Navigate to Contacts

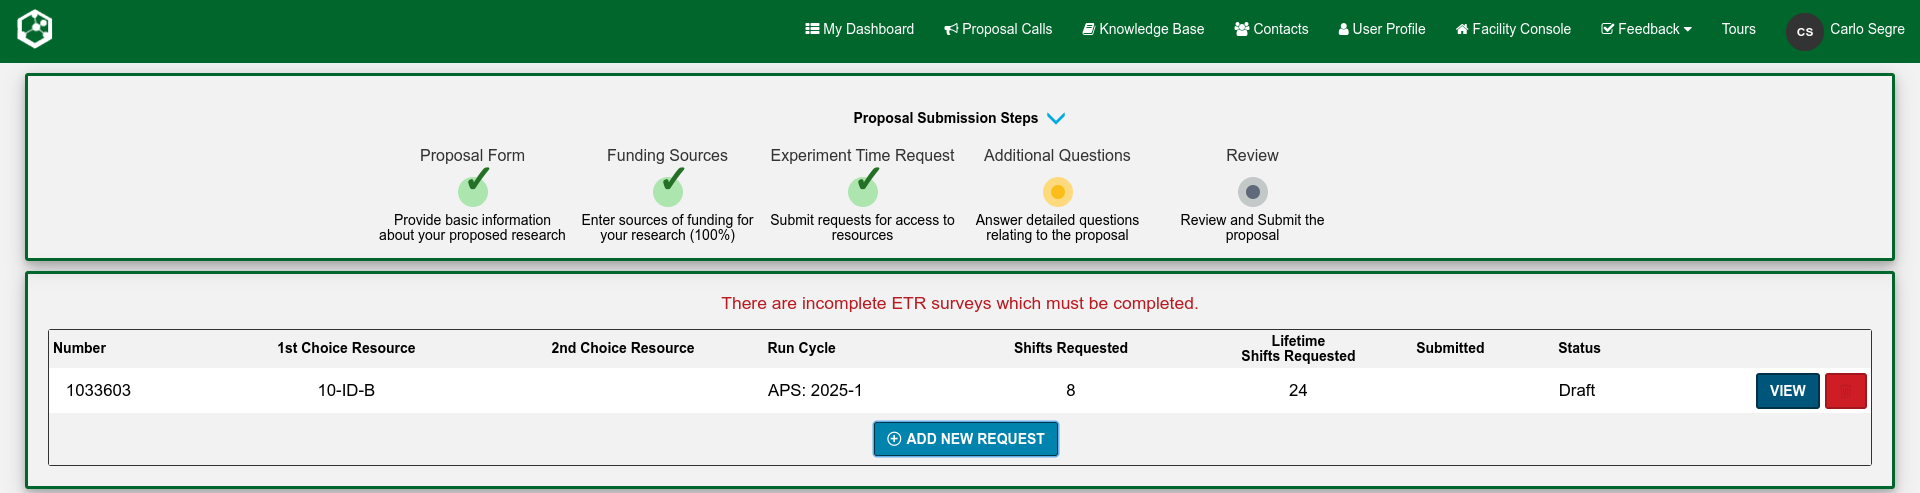pyautogui.click(x=1271, y=29)
